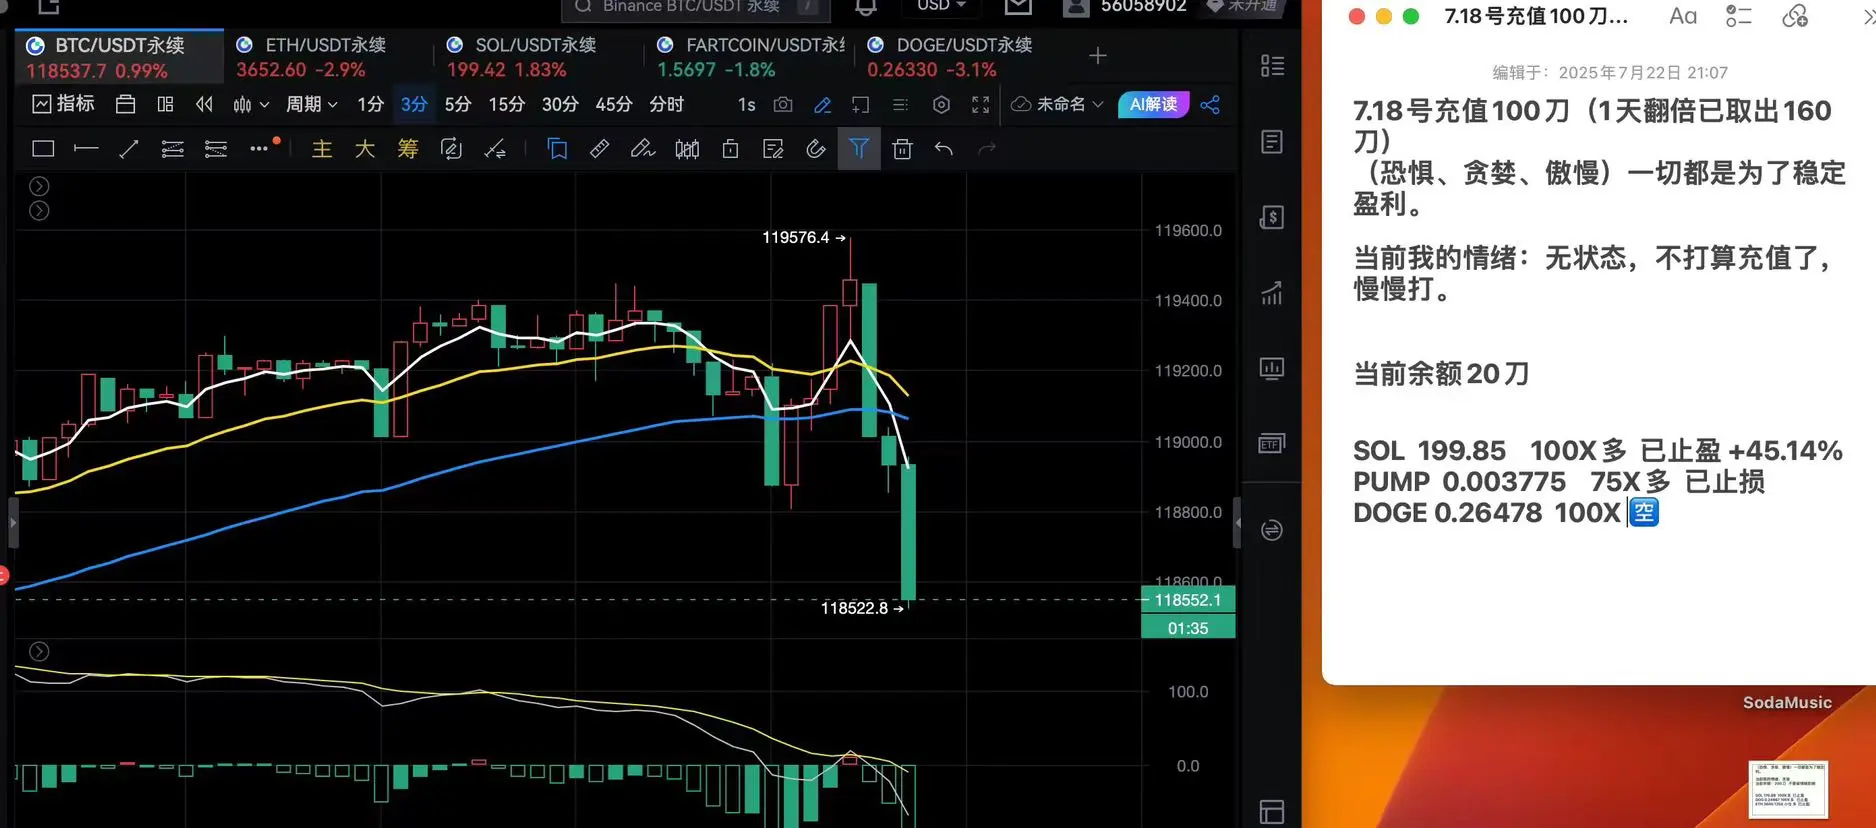1876x828 pixels.
Task: Click the blue overlapping-pages icon
Action: coord(558,149)
